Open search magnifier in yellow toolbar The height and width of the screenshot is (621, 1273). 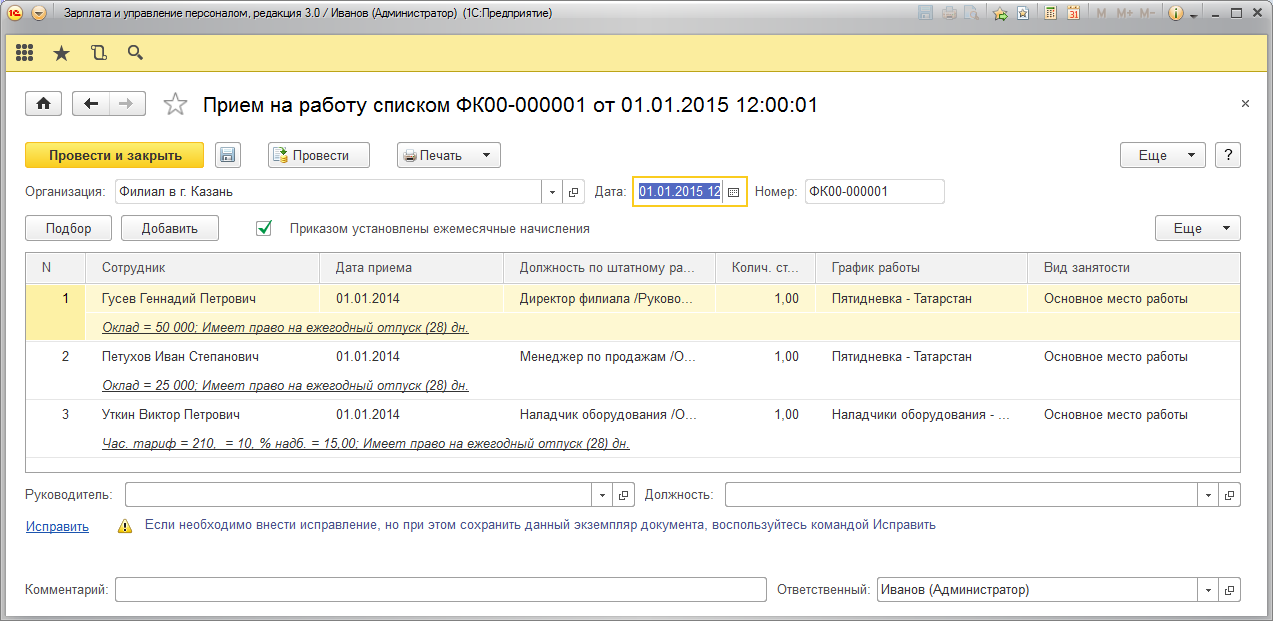click(135, 53)
